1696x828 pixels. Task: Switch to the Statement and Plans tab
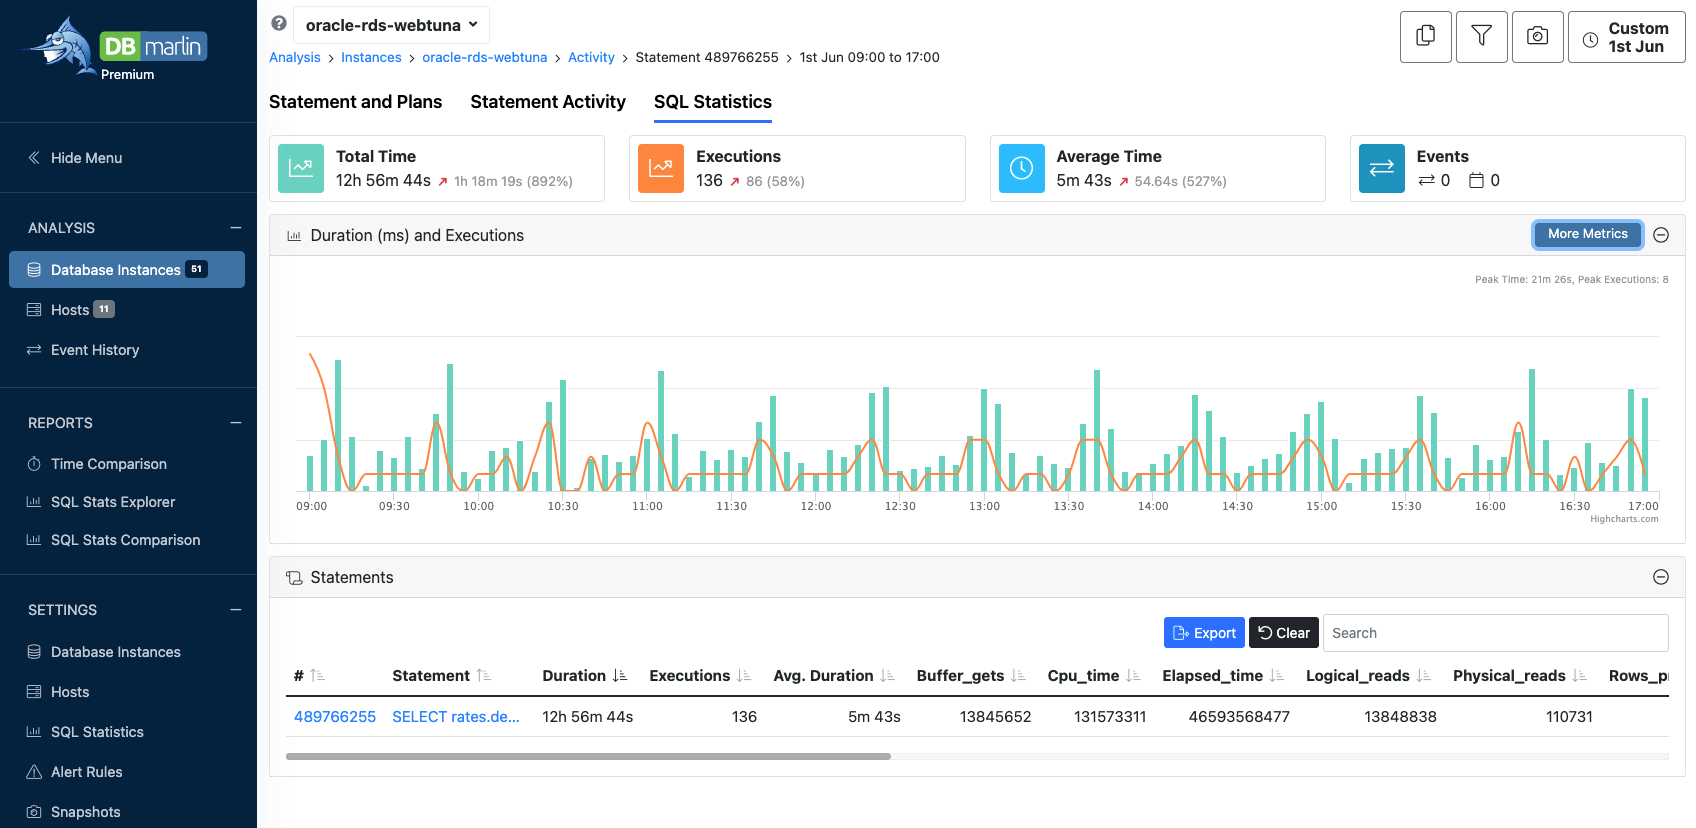coord(356,102)
